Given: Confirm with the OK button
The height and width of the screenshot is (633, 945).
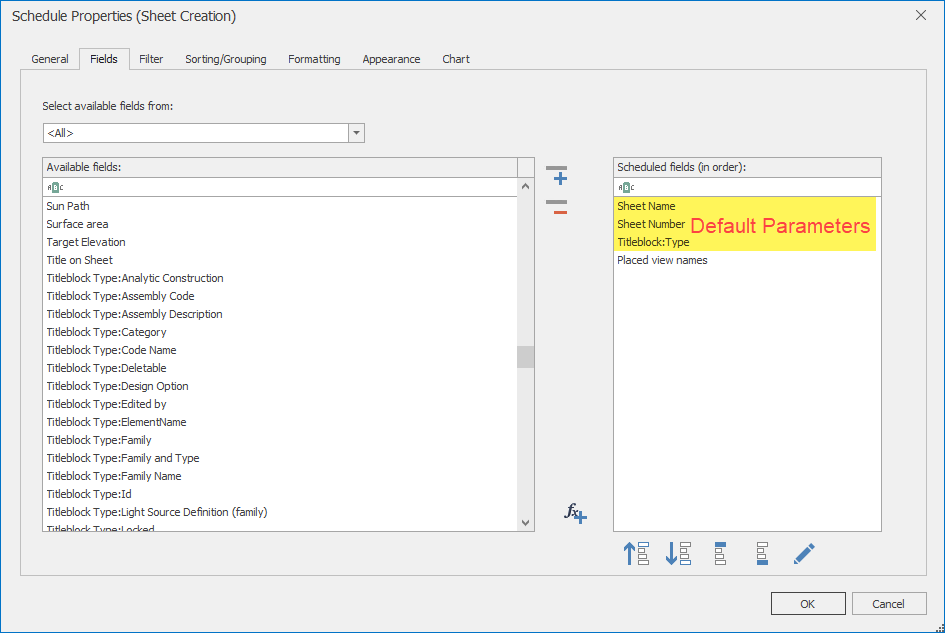Looking at the screenshot, I should (x=808, y=603).
